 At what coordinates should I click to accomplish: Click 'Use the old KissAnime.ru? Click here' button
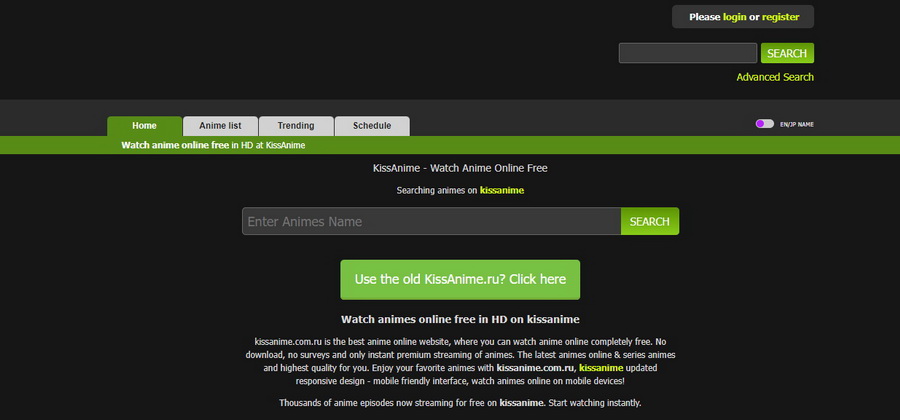460,280
